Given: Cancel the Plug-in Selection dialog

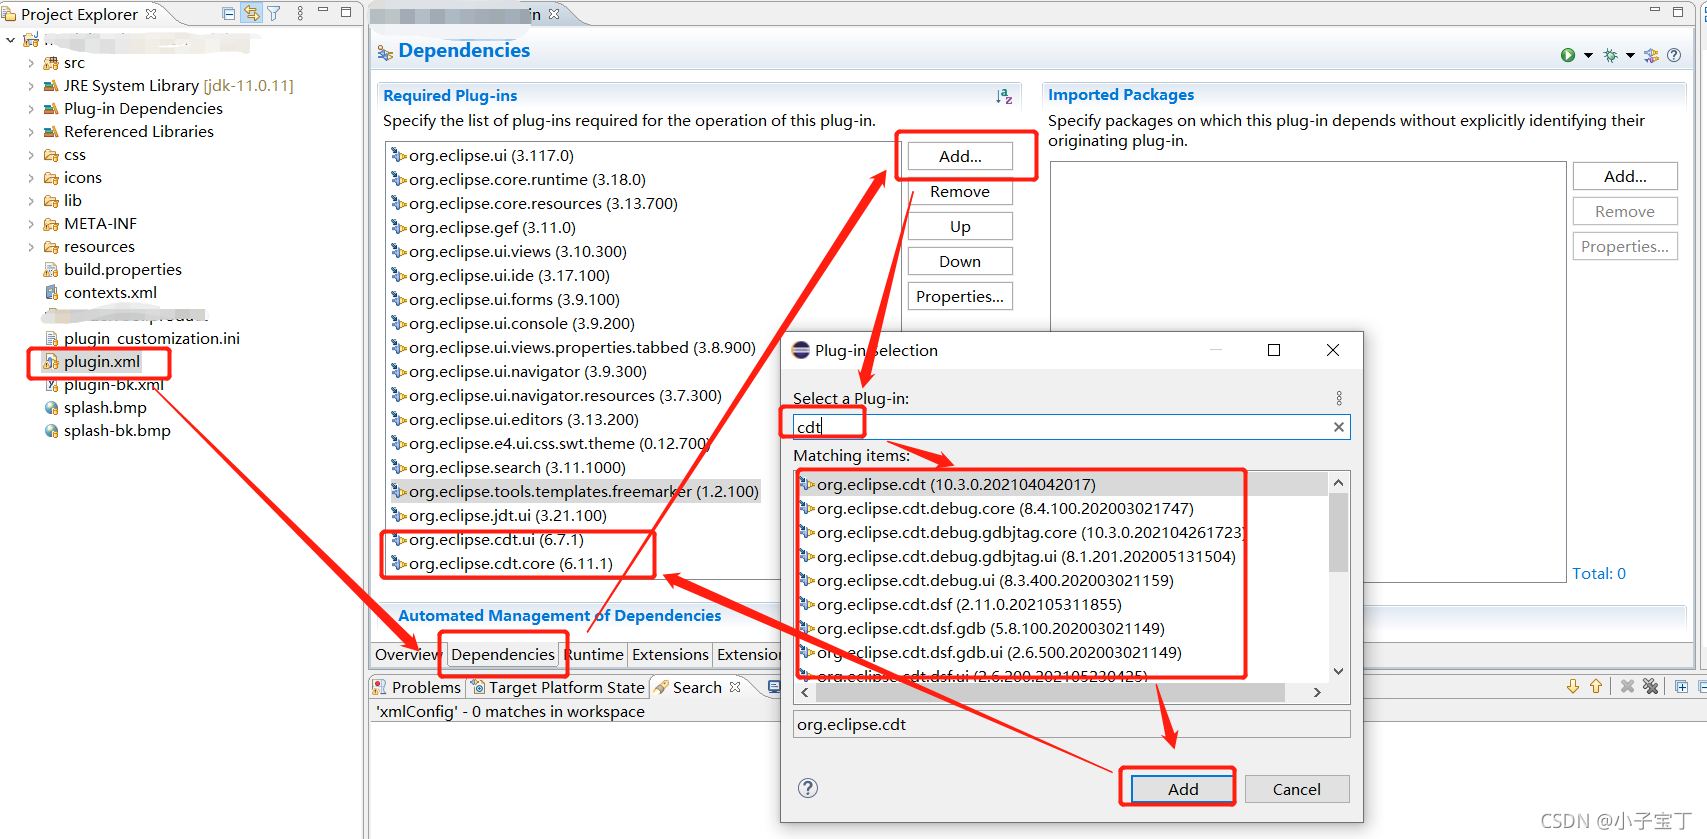Looking at the screenshot, I should (1296, 789).
